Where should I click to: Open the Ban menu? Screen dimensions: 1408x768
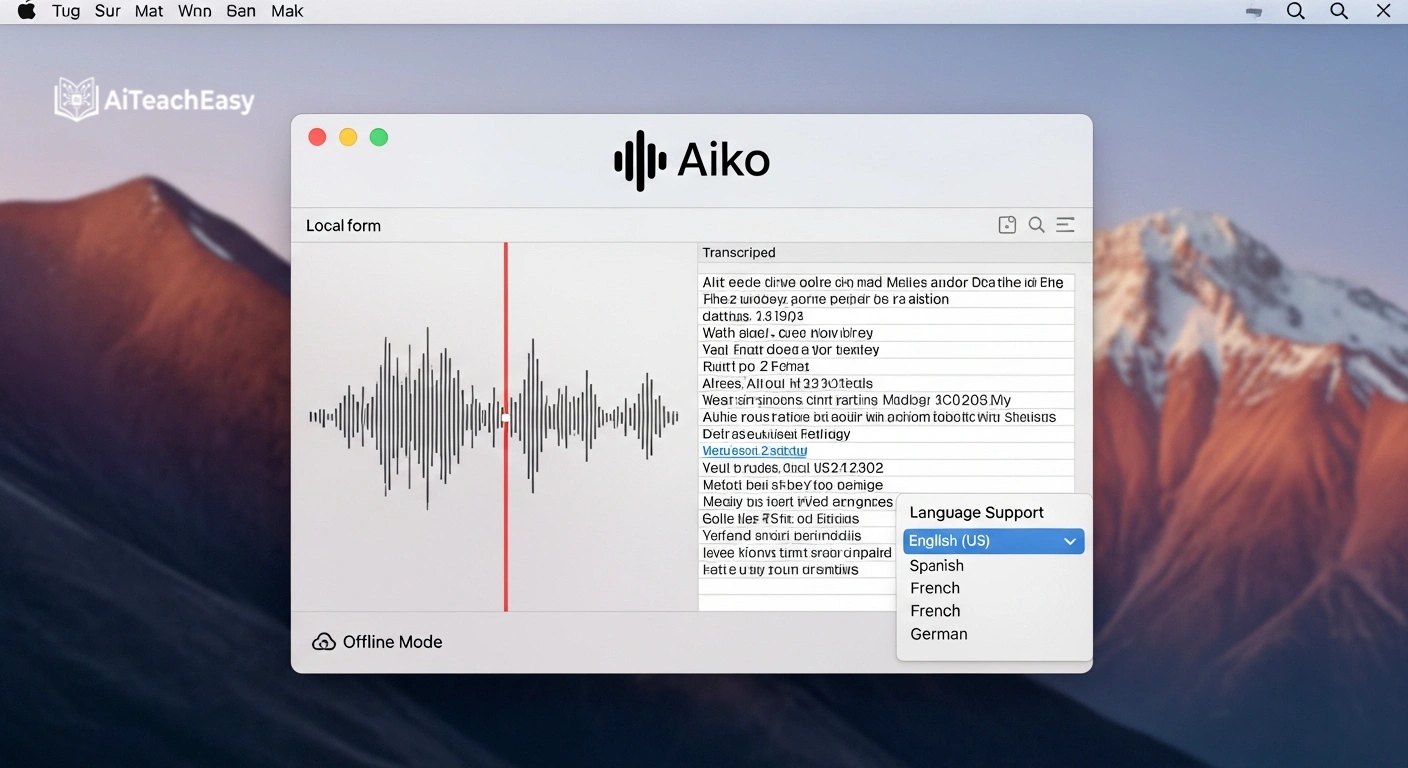(241, 11)
